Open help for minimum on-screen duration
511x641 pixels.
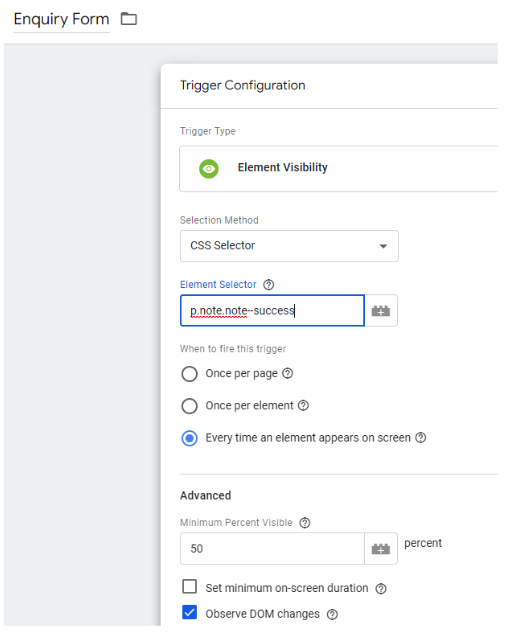point(381,589)
